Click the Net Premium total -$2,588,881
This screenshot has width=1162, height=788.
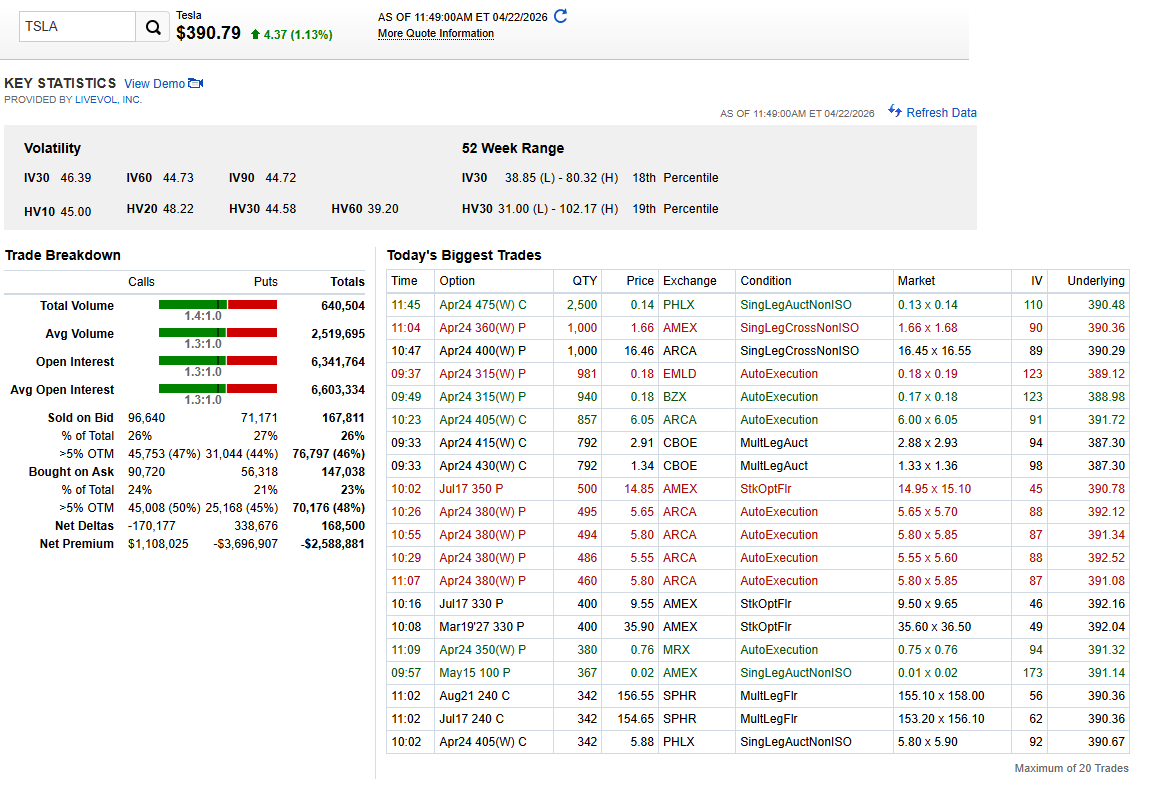[333, 543]
